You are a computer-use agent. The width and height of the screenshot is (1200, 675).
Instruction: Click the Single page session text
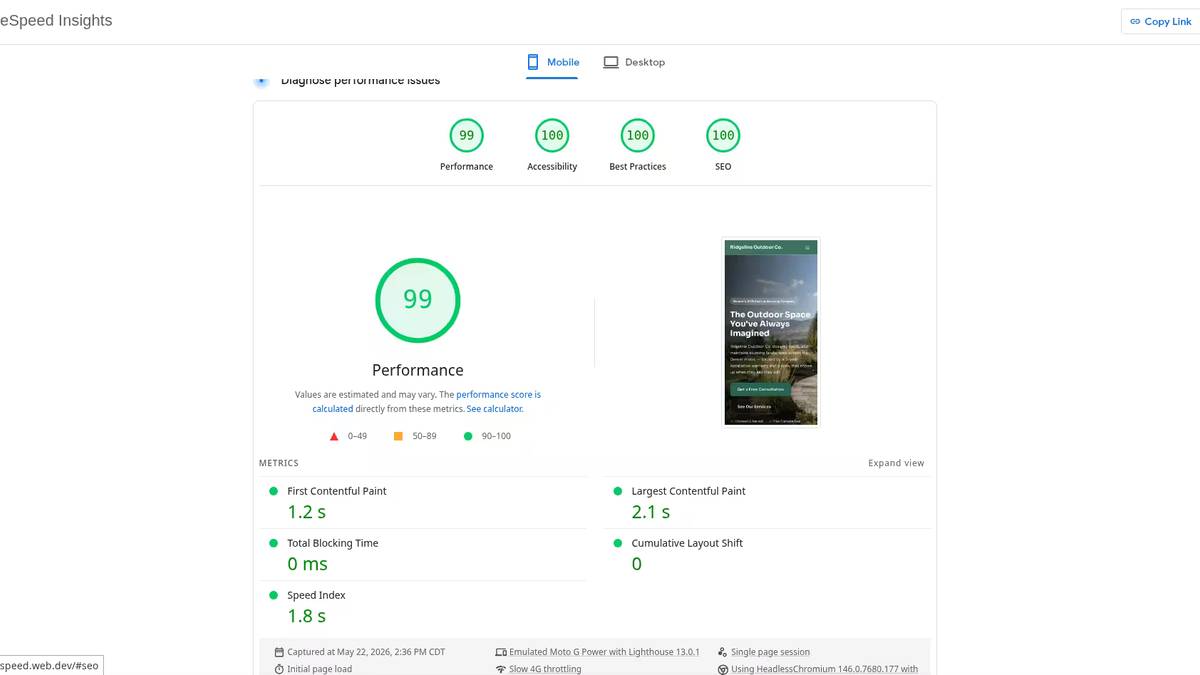tap(770, 652)
